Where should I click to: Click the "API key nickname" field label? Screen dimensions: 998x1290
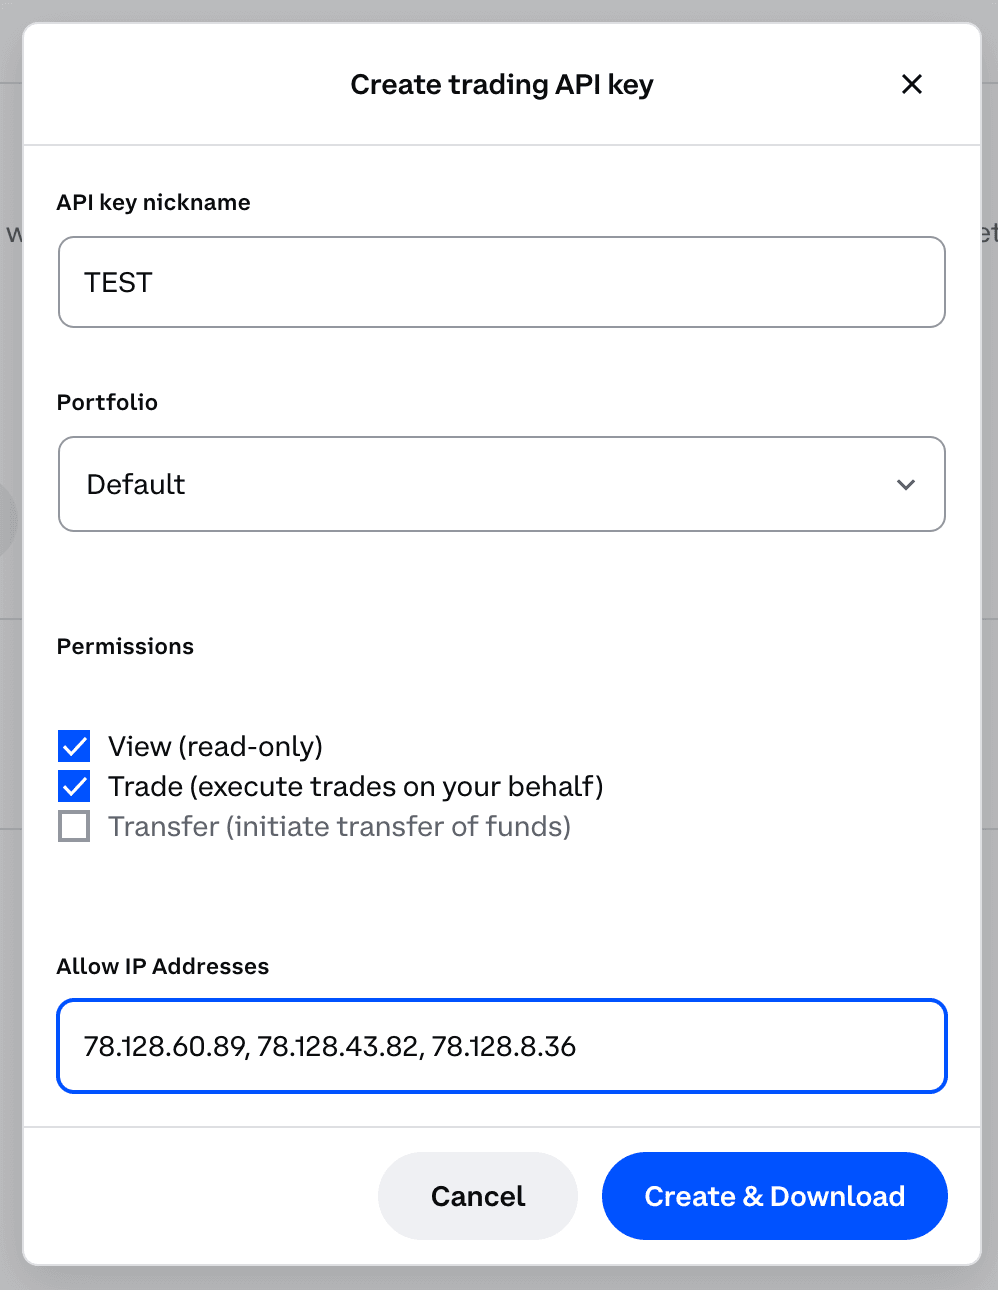tap(153, 202)
